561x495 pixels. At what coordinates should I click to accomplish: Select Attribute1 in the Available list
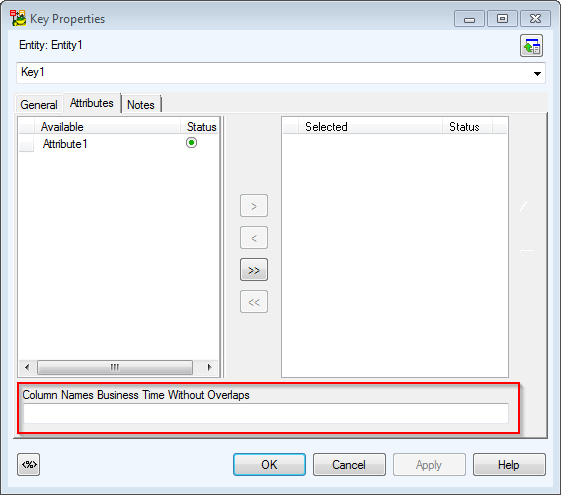point(65,144)
